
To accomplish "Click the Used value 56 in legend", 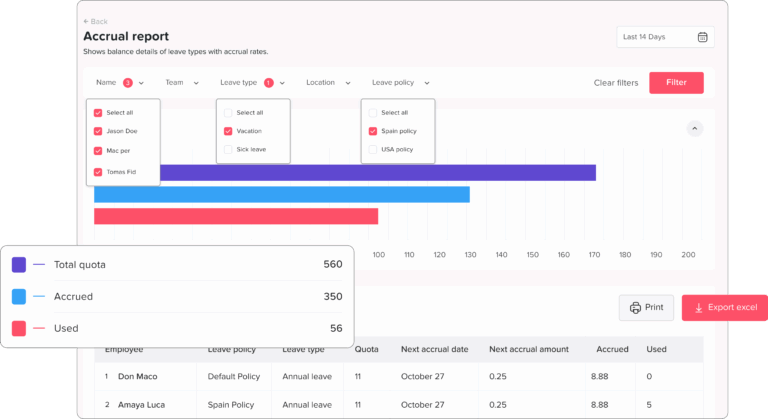I will [336, 328].
